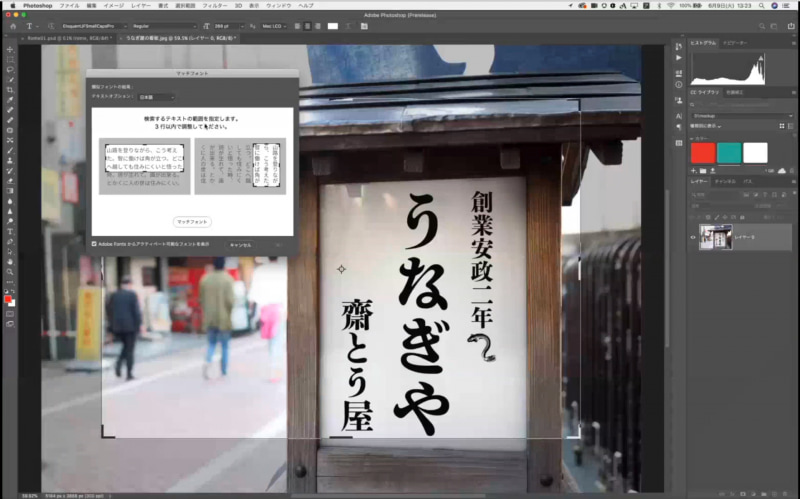800x499 pixels.
Task: Open the Character panel icon
Action: pyautogui.click(x=679, y=116)
